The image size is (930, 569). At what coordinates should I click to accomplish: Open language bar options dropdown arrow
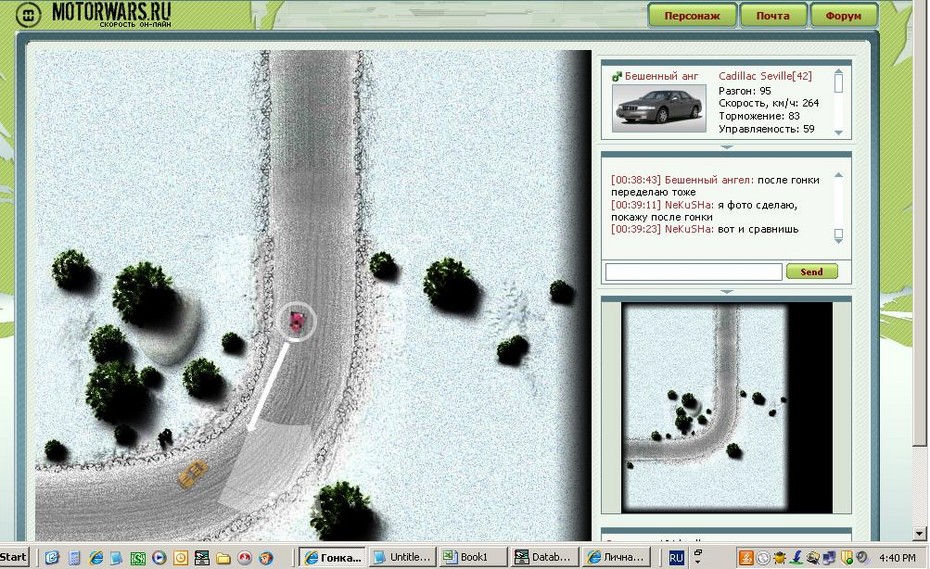click(x=698, y=562)
